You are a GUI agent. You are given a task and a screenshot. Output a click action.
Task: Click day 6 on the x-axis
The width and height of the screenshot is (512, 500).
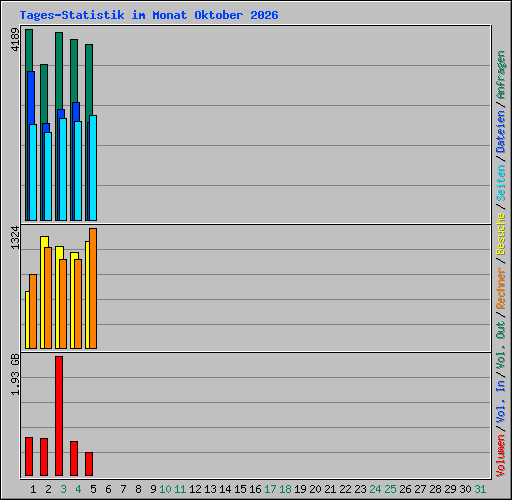[x=108, y=489]
